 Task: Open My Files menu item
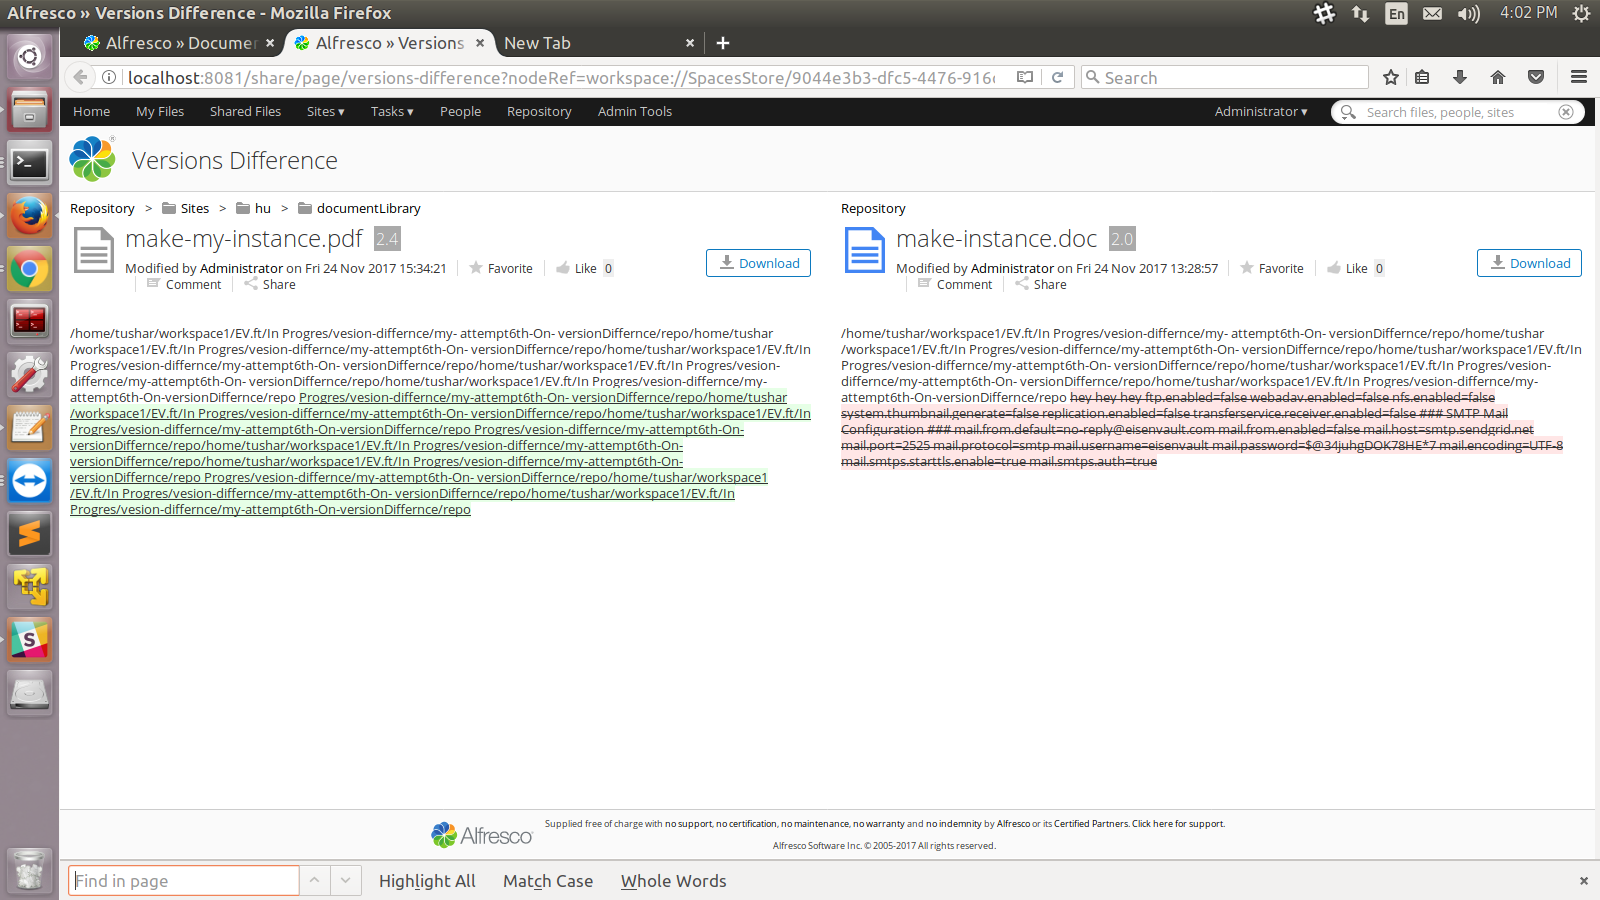point(160,111)
